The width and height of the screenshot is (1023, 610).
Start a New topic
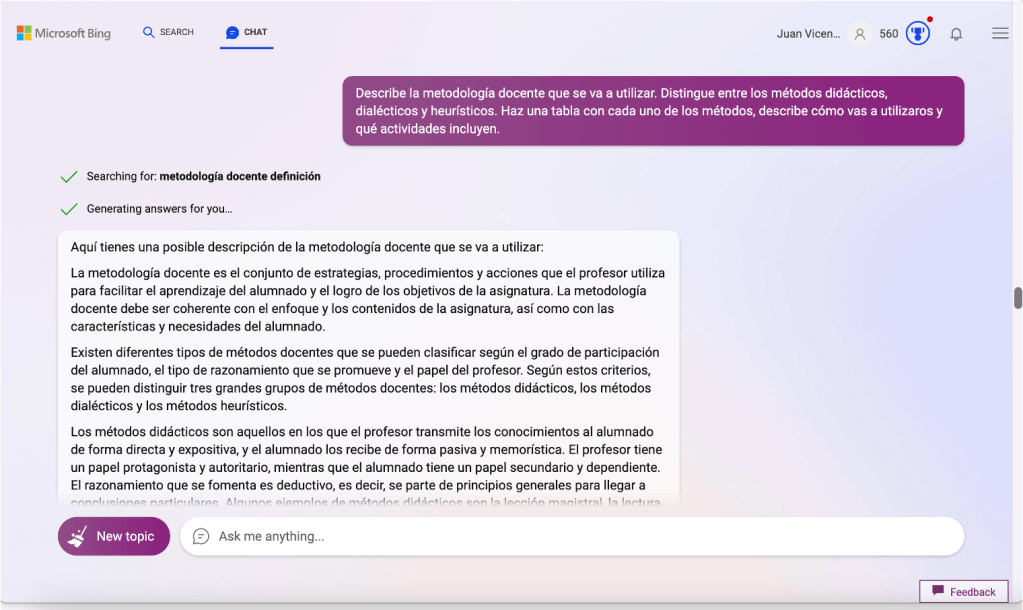[x=114, y=536]
